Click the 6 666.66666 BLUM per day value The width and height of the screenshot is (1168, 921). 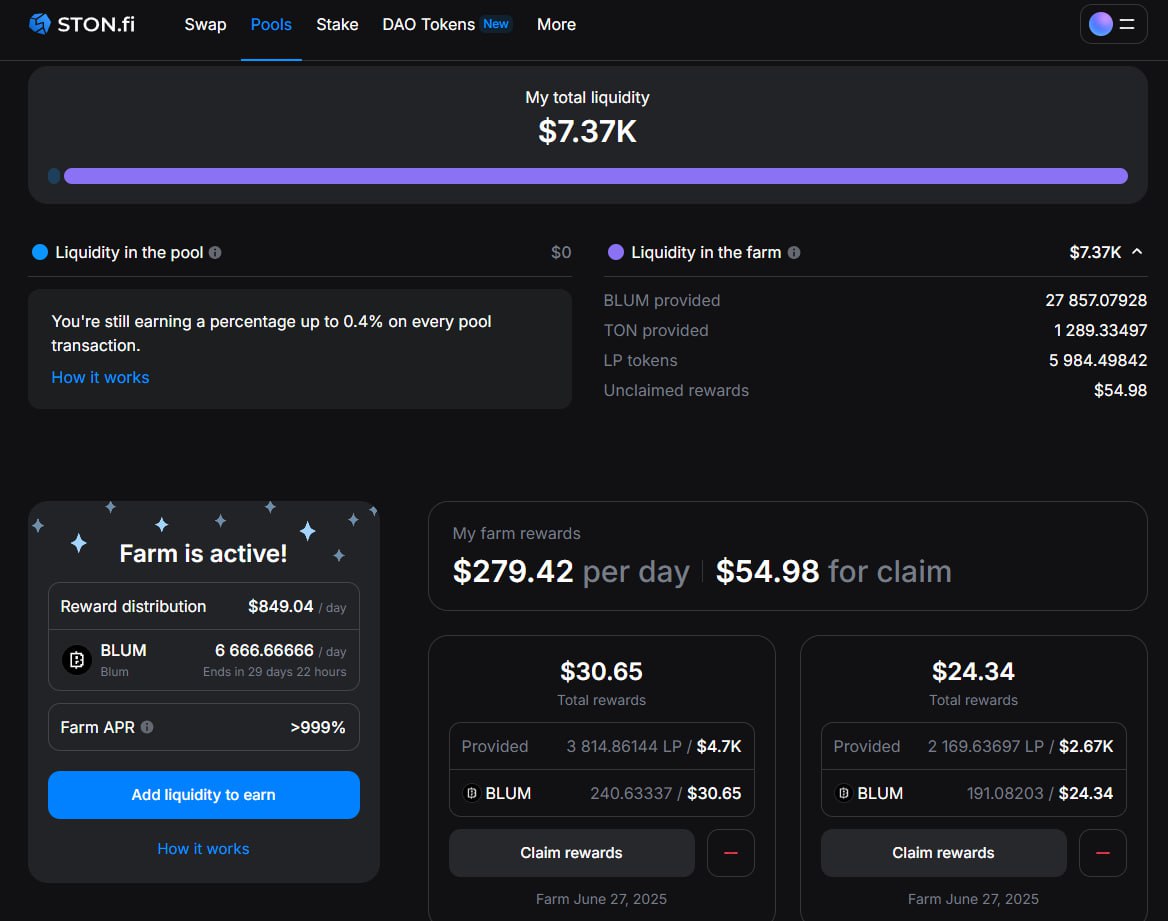(x=264, y=651)
